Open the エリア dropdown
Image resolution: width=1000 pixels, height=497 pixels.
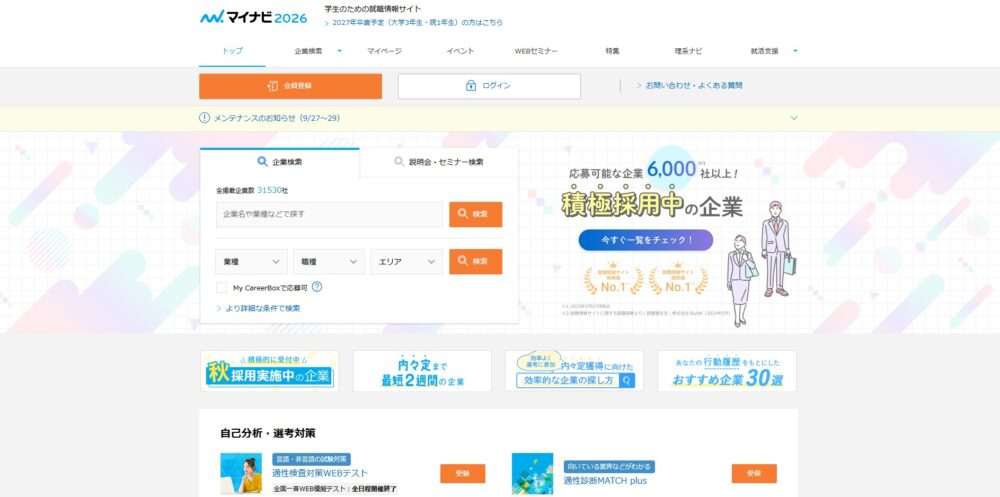(x=406, y=262)
